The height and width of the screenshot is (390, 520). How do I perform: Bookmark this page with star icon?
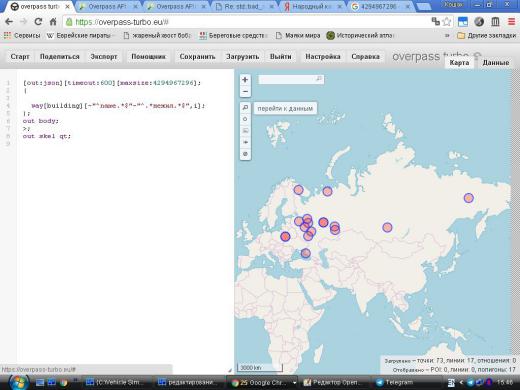447,22
